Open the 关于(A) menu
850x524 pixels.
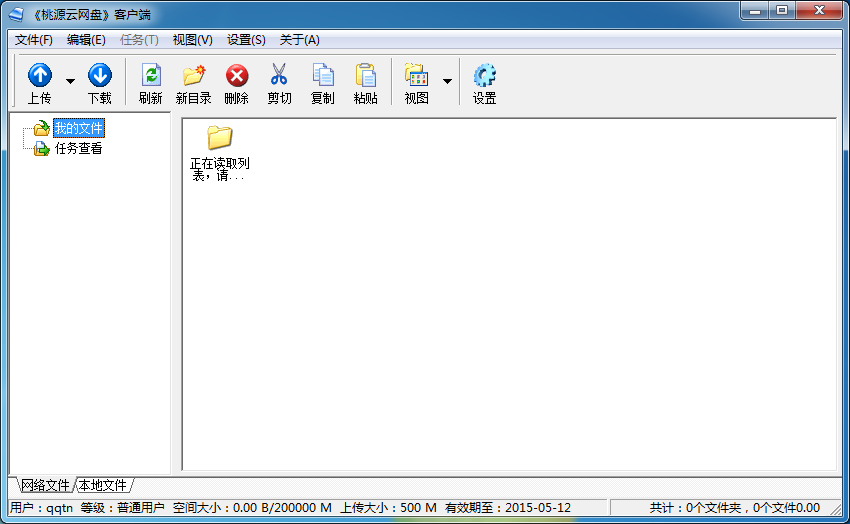click(299, 40)
